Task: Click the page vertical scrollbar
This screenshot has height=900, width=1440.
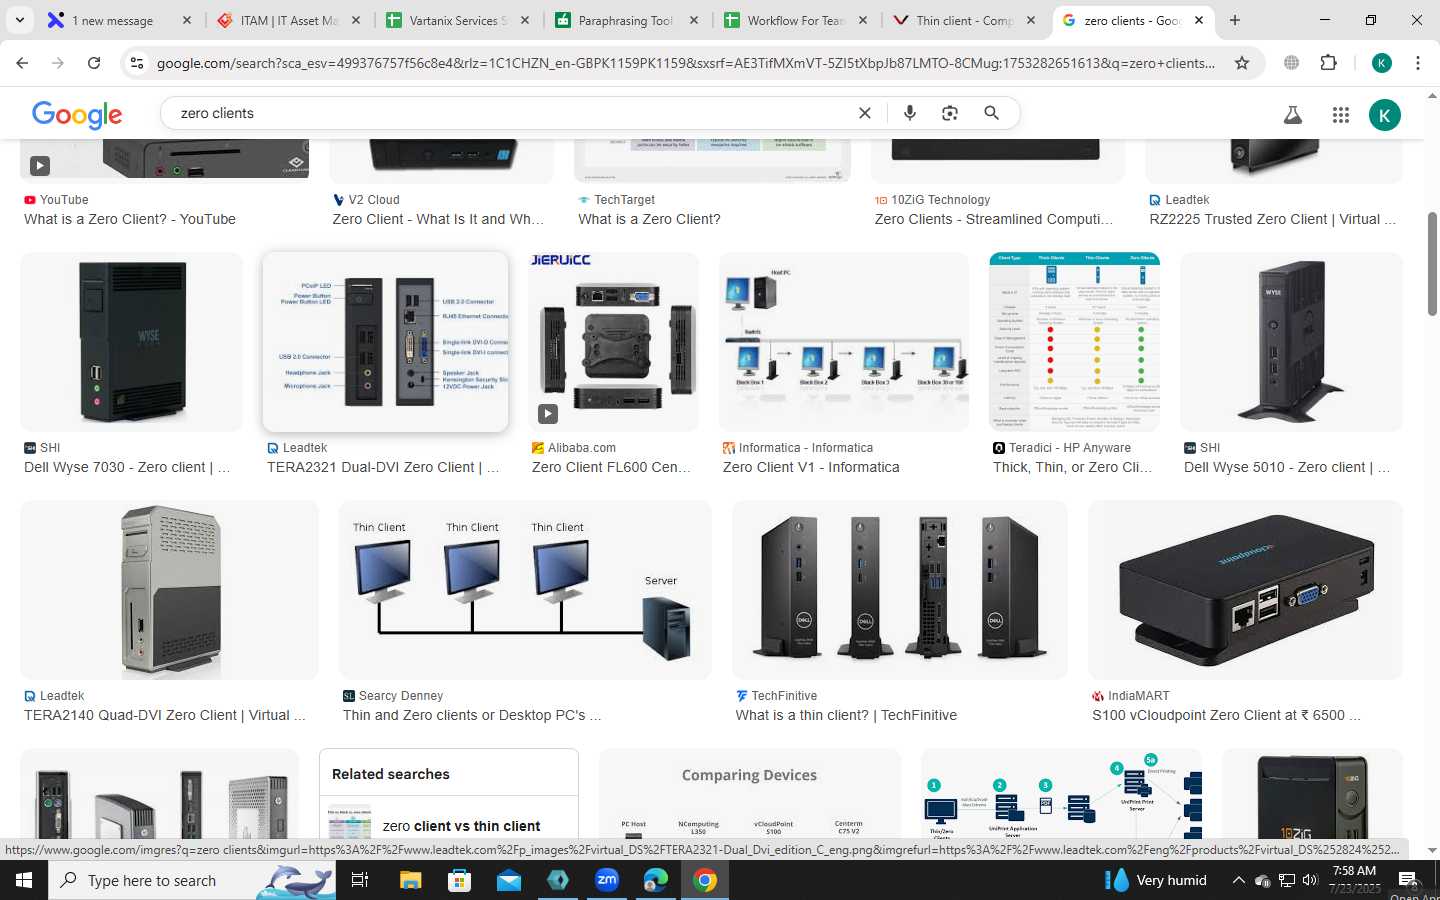Action: point(1432,263)
